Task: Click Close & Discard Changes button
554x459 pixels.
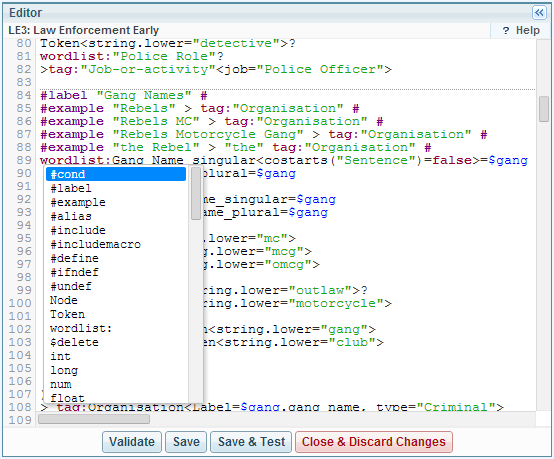Action: (374, 442)
